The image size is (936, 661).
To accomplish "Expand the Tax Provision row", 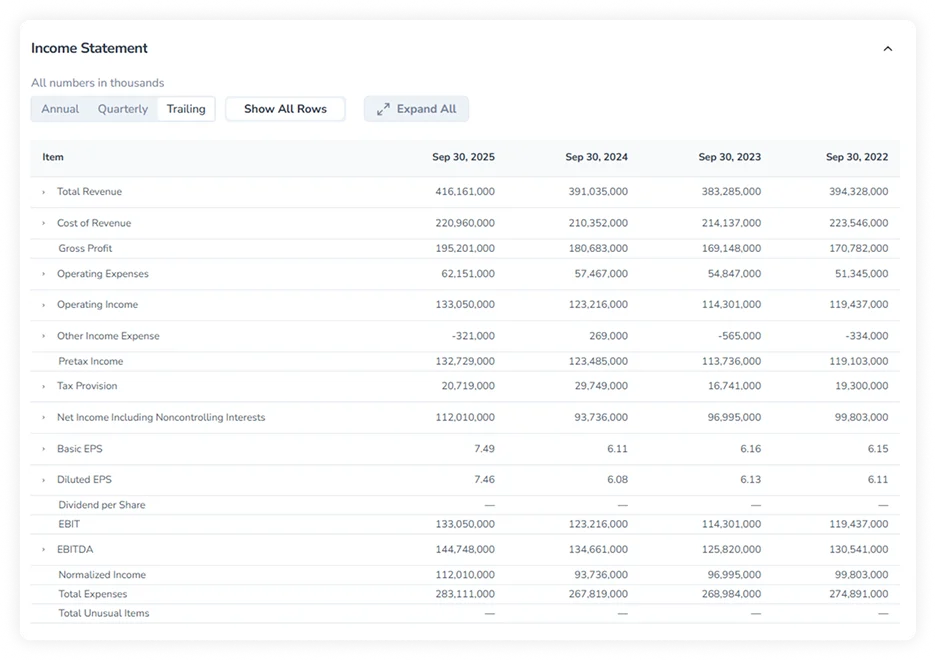I will (44, 386).
